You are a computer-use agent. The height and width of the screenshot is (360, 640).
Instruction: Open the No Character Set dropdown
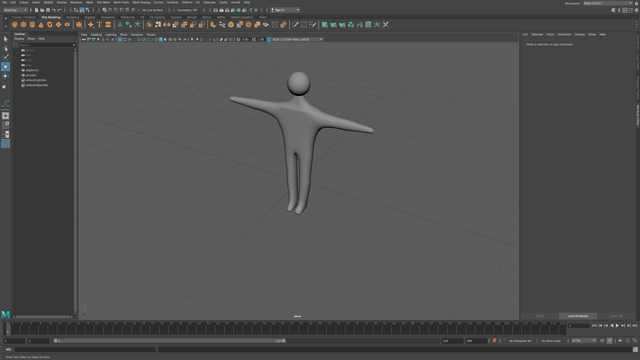(520, 341)
